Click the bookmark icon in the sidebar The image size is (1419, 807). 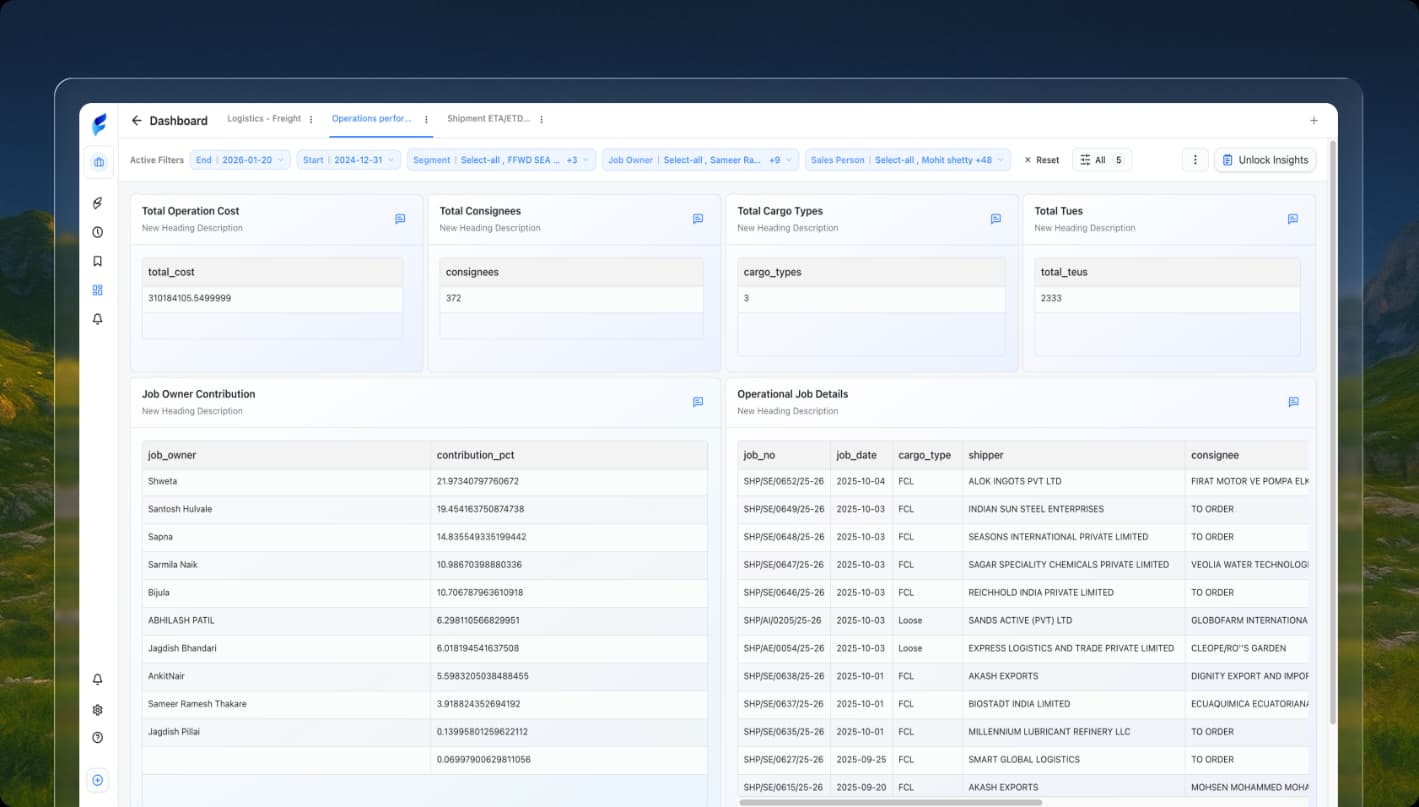tap(97, 260)
